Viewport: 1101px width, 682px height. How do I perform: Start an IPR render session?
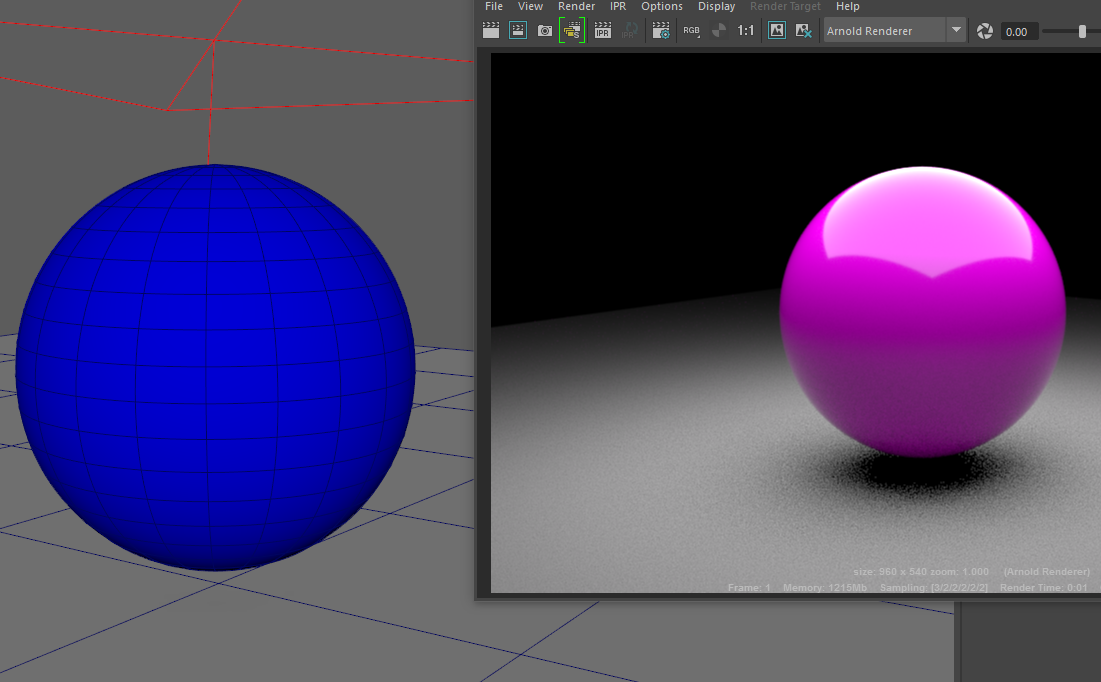(x=603, y=30)
